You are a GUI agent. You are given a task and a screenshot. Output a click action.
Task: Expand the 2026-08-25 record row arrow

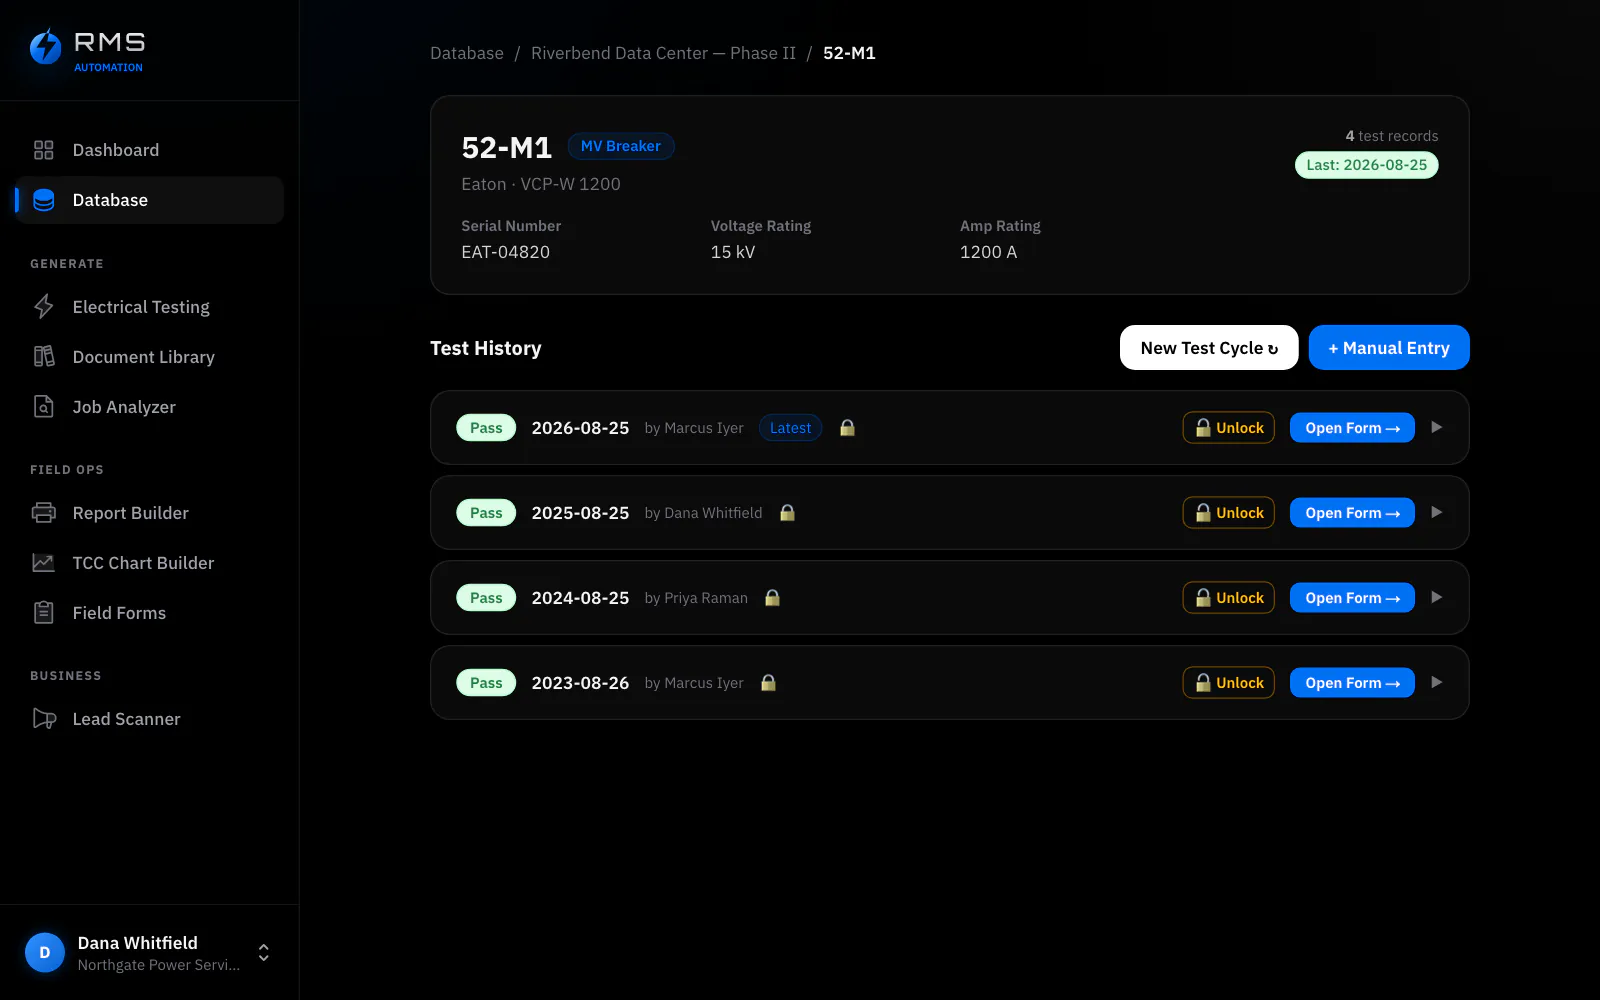pos(1437,428)
